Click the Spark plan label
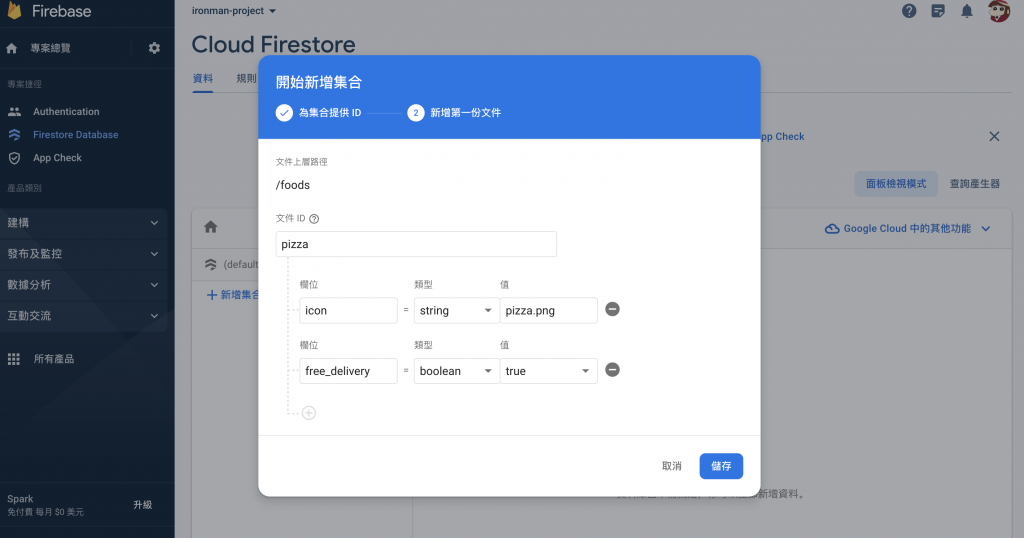Screen dimensions: 1024x538 coord(20,499)
